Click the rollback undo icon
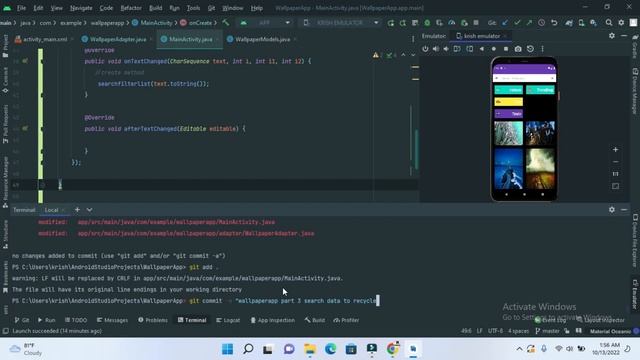The height and width of the screenshot is (360, 640). click(554, 22)
